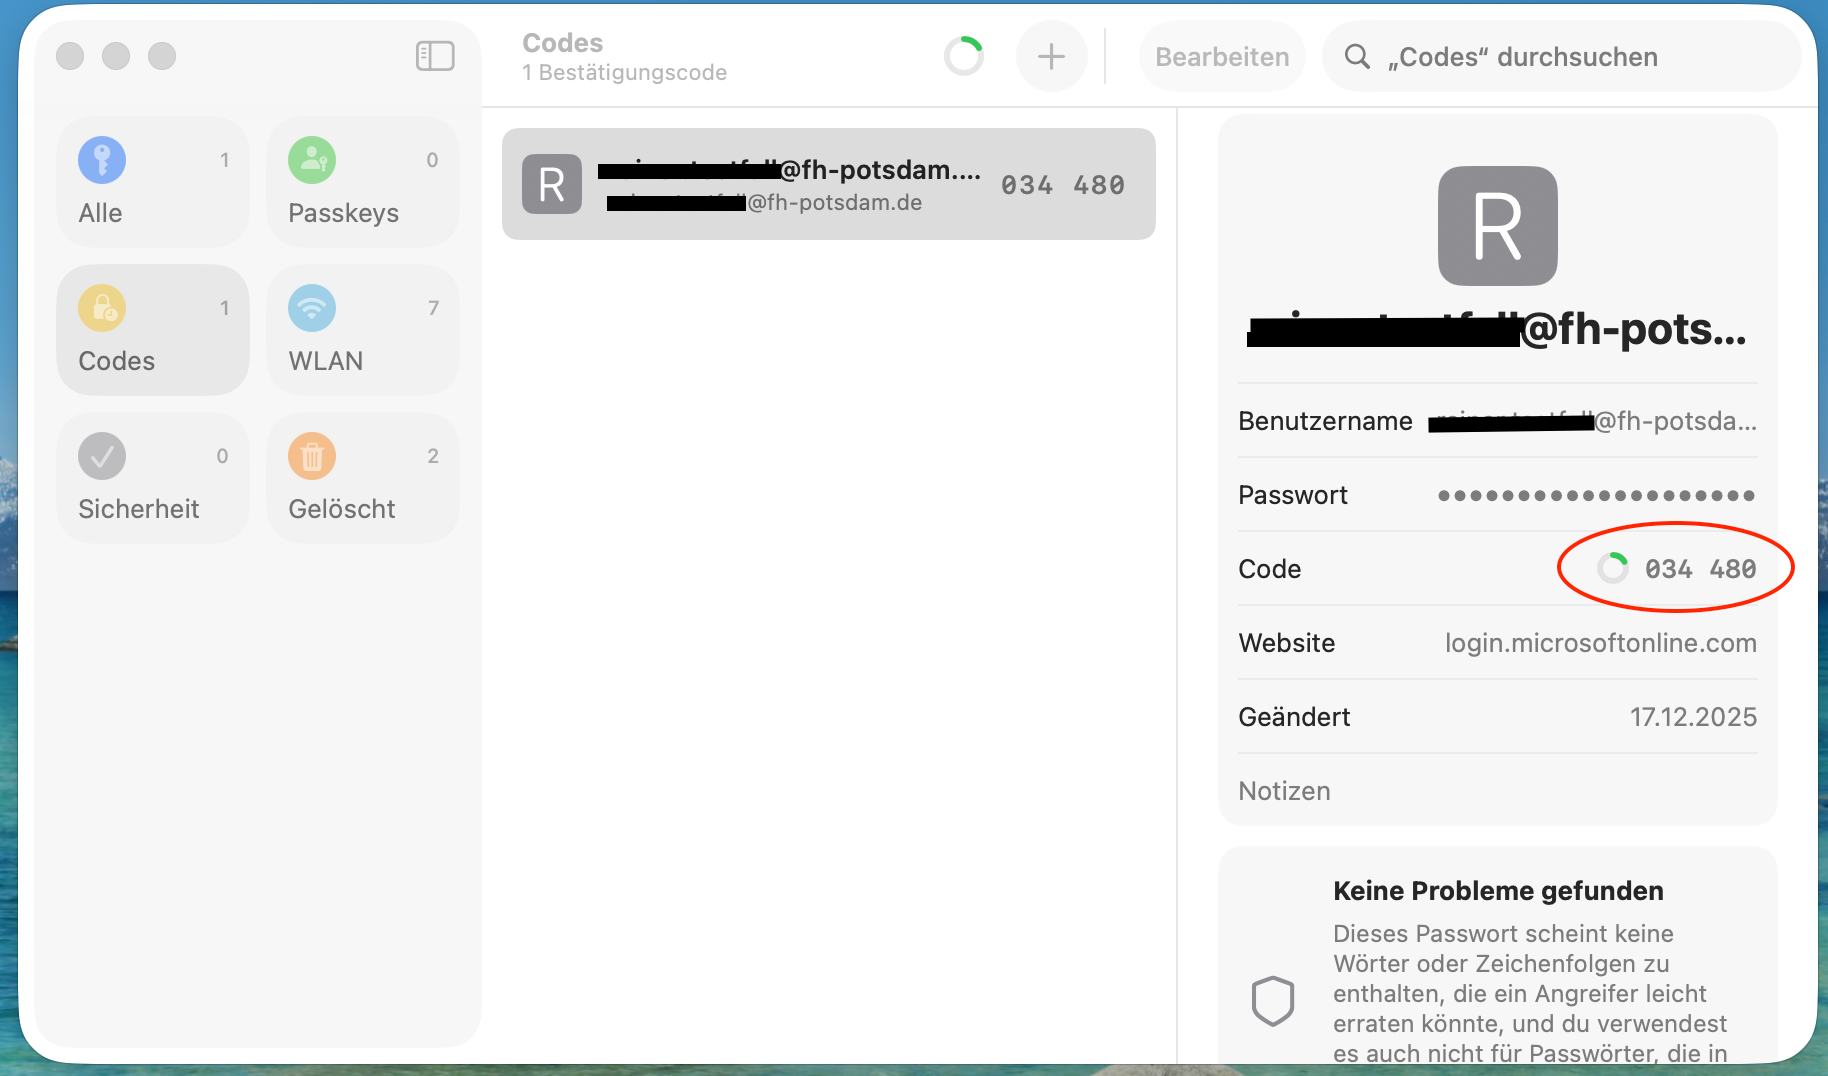Image resolution: width=1828 pixels, height=1076 pixels.
Task: Open the Sicherheit checkmark category
Action: pyautogui.click(x=152, y=479)
